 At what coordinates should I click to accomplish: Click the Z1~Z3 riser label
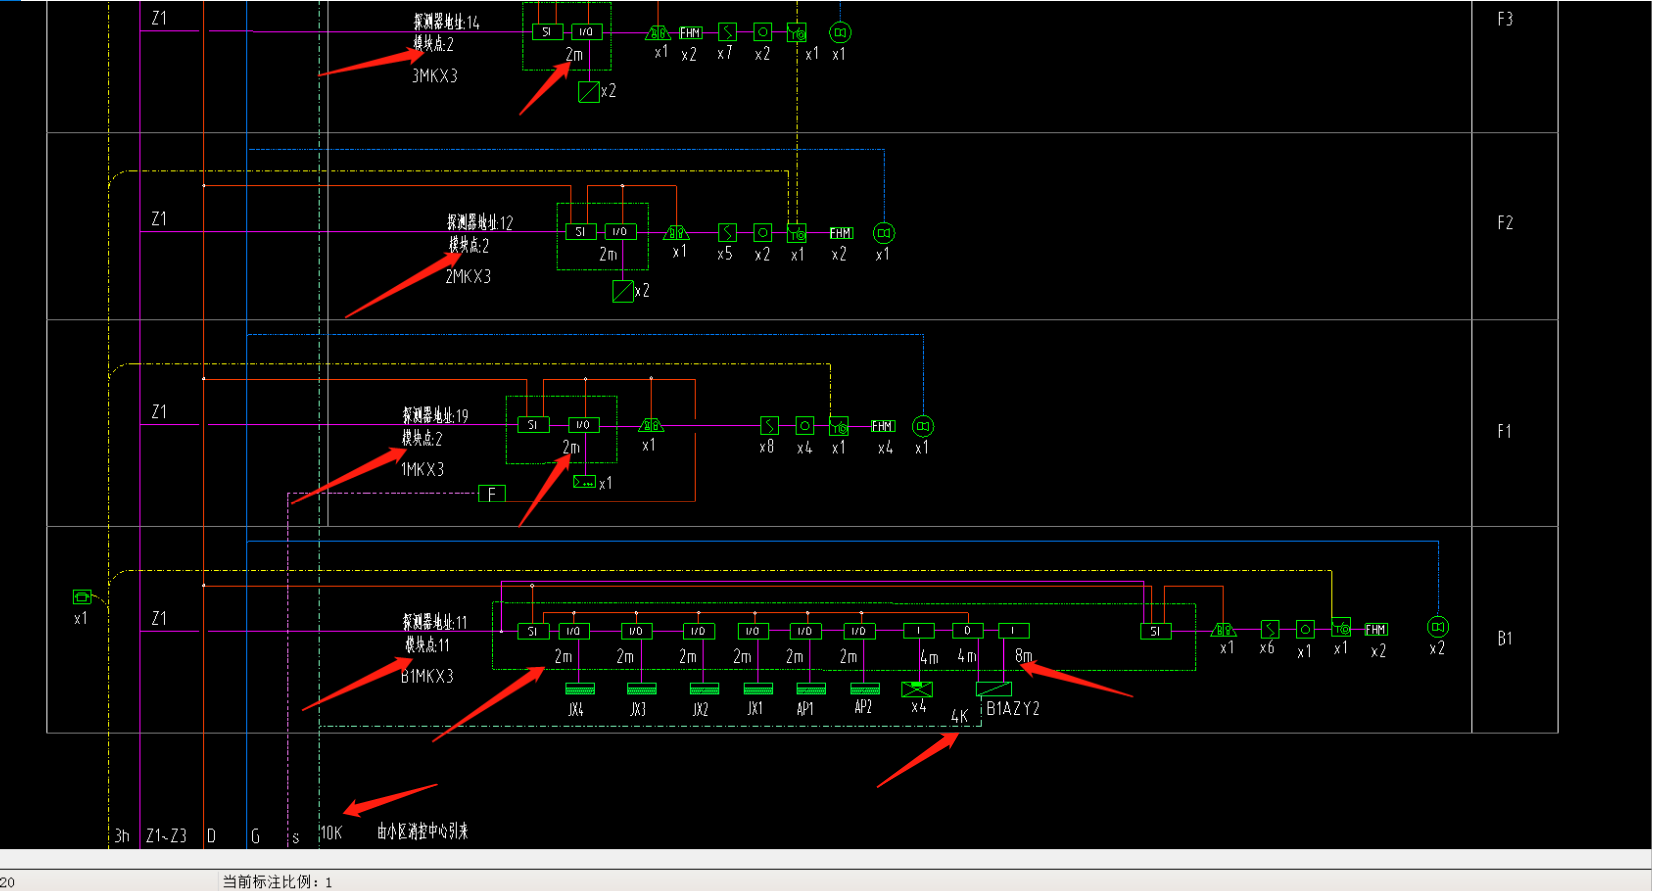click(166, 836)
